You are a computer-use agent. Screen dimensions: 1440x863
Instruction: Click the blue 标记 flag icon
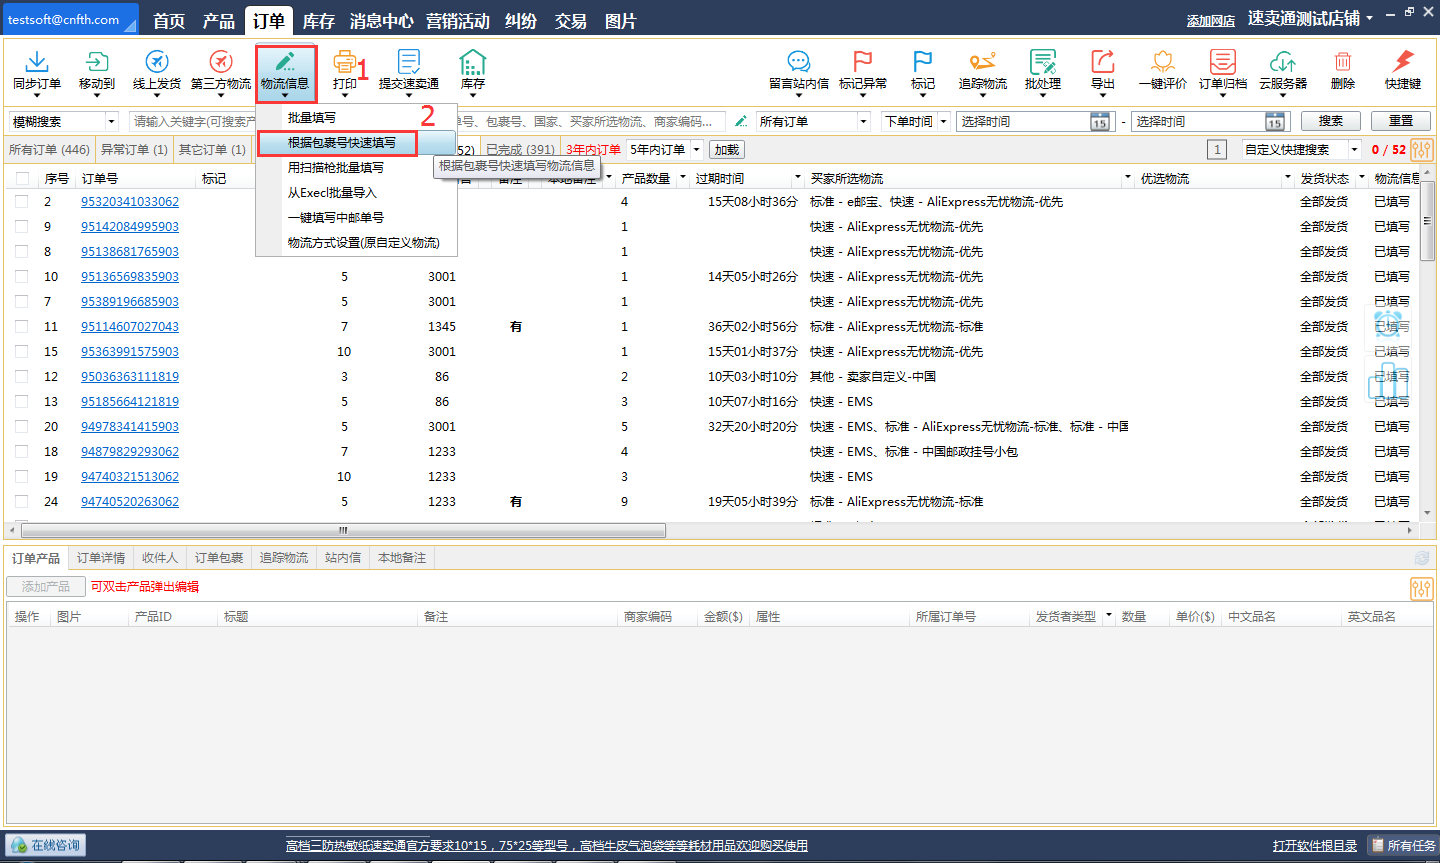tap(923, 62)
